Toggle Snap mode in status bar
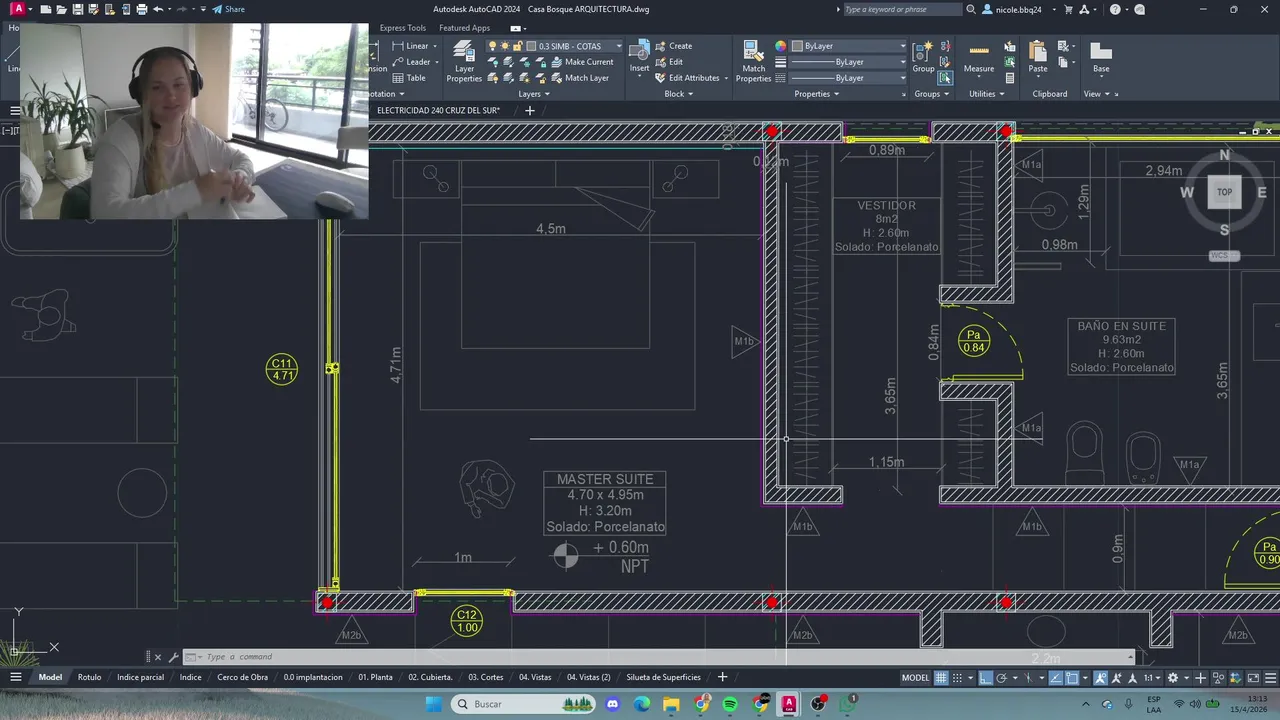 point(958,678)
